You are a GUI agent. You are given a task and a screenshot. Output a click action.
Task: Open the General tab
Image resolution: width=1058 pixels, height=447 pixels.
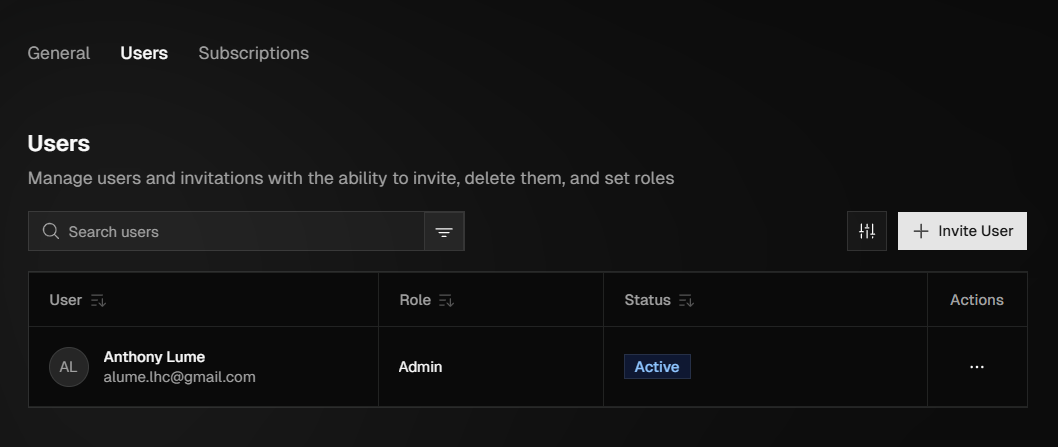tap(58, 53)
